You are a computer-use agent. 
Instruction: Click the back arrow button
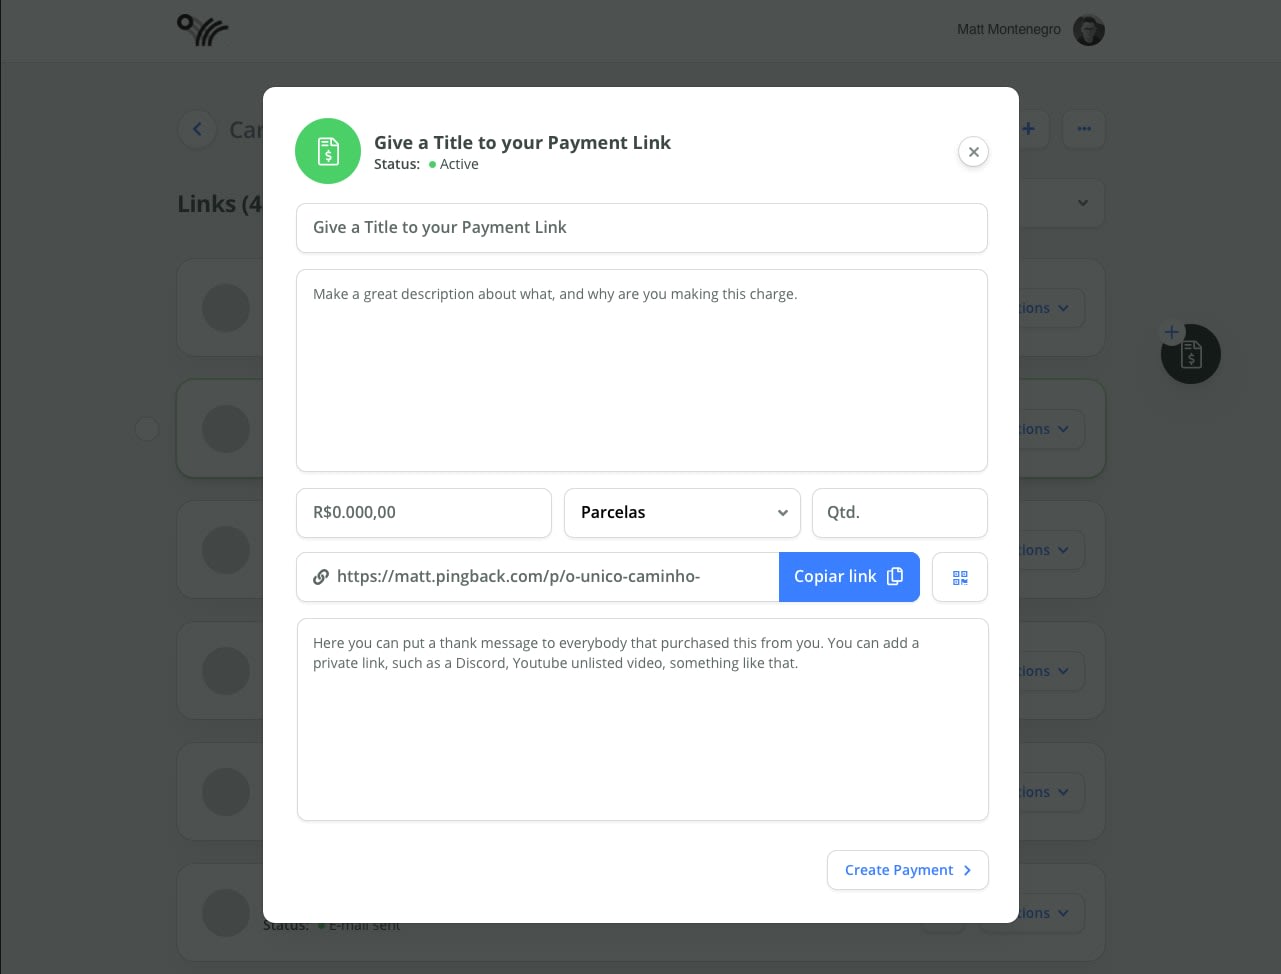pyautogui.click(x=197, y=129)
